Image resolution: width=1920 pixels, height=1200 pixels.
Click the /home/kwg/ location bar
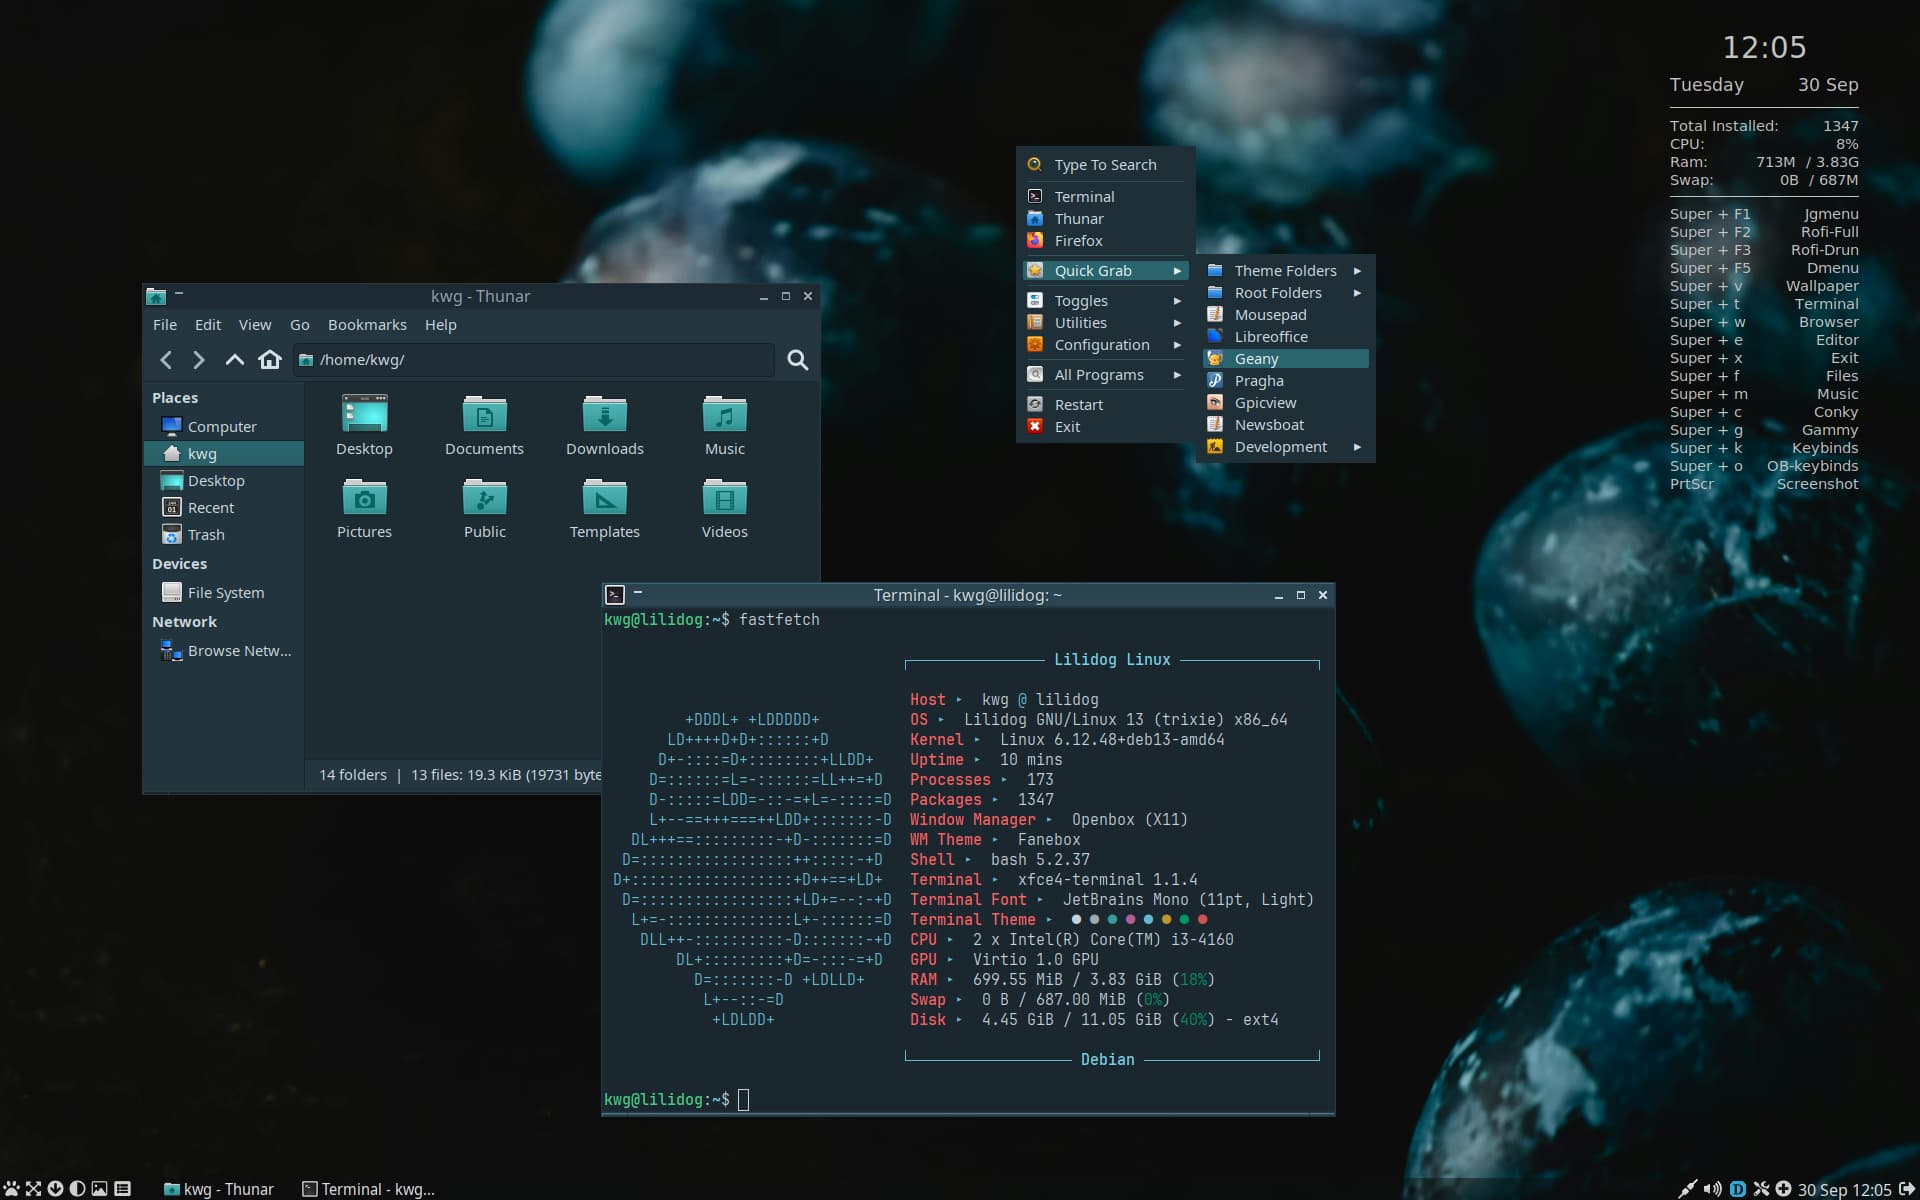coord(540,360)
